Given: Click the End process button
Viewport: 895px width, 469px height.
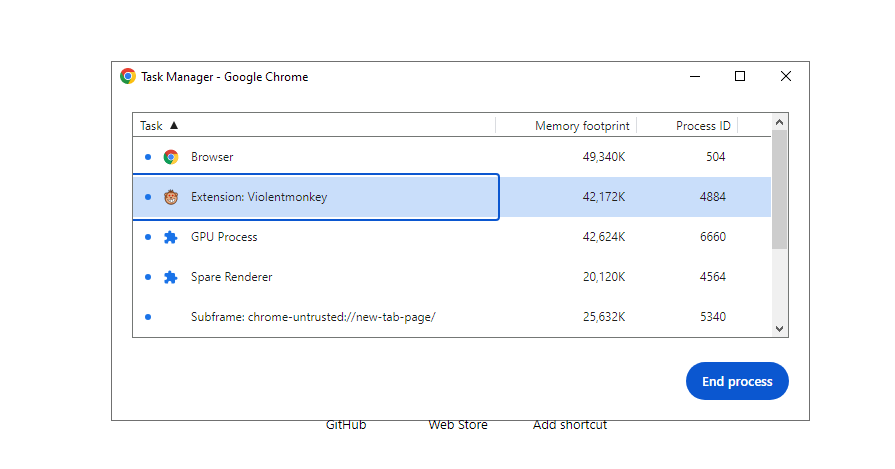Looking at the screenshot, I should point(737,381).
